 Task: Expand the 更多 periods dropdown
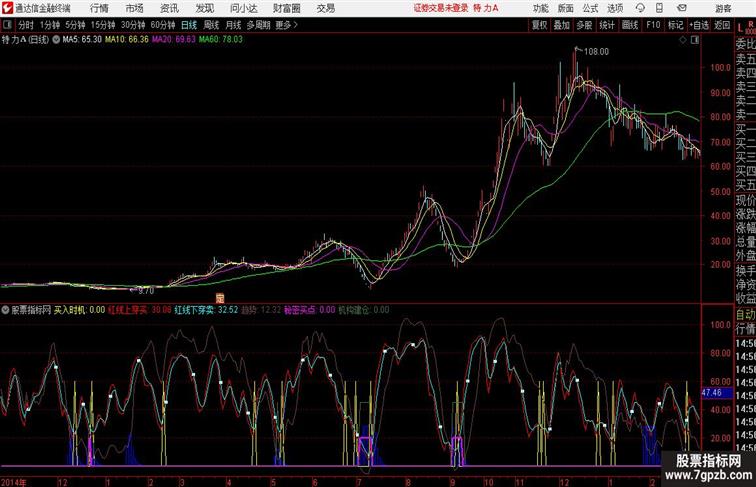click(x=286, y=25)
